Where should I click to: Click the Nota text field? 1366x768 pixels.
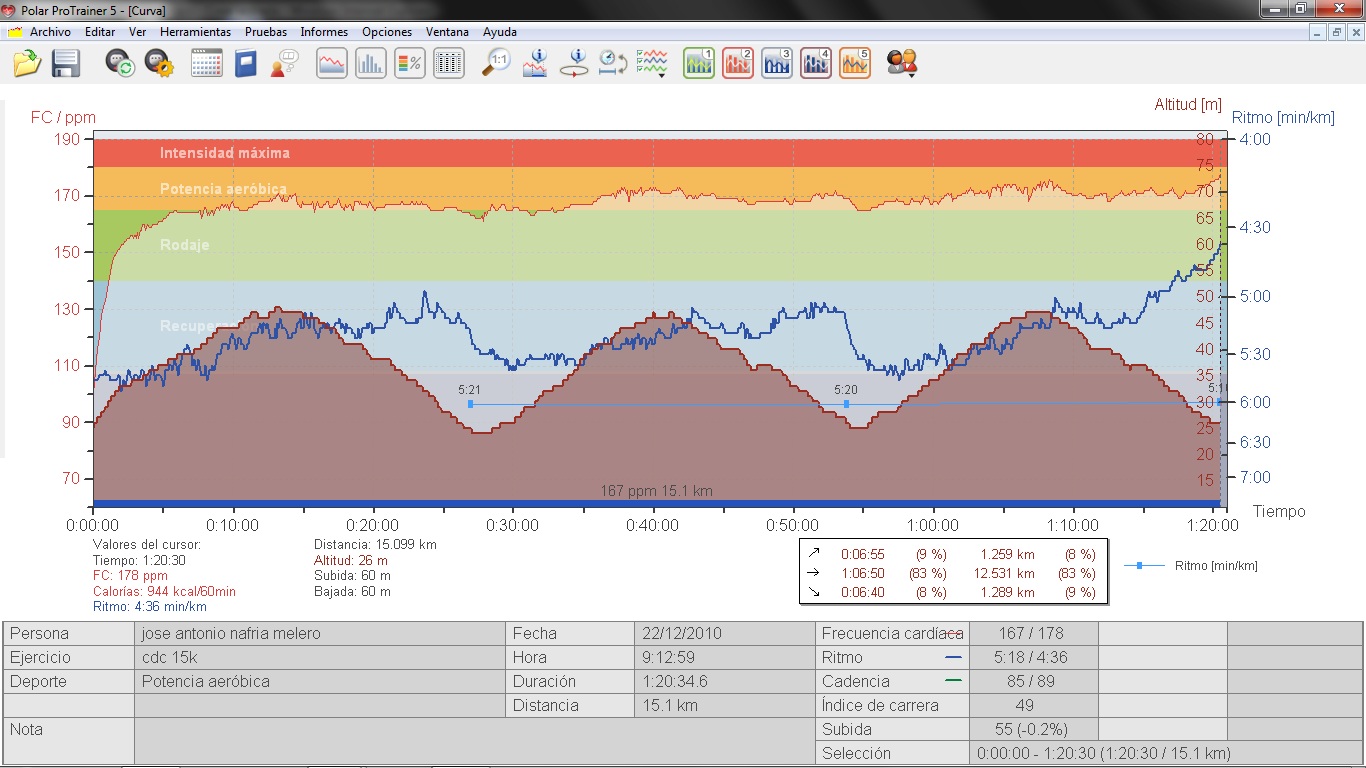(320, 741)
